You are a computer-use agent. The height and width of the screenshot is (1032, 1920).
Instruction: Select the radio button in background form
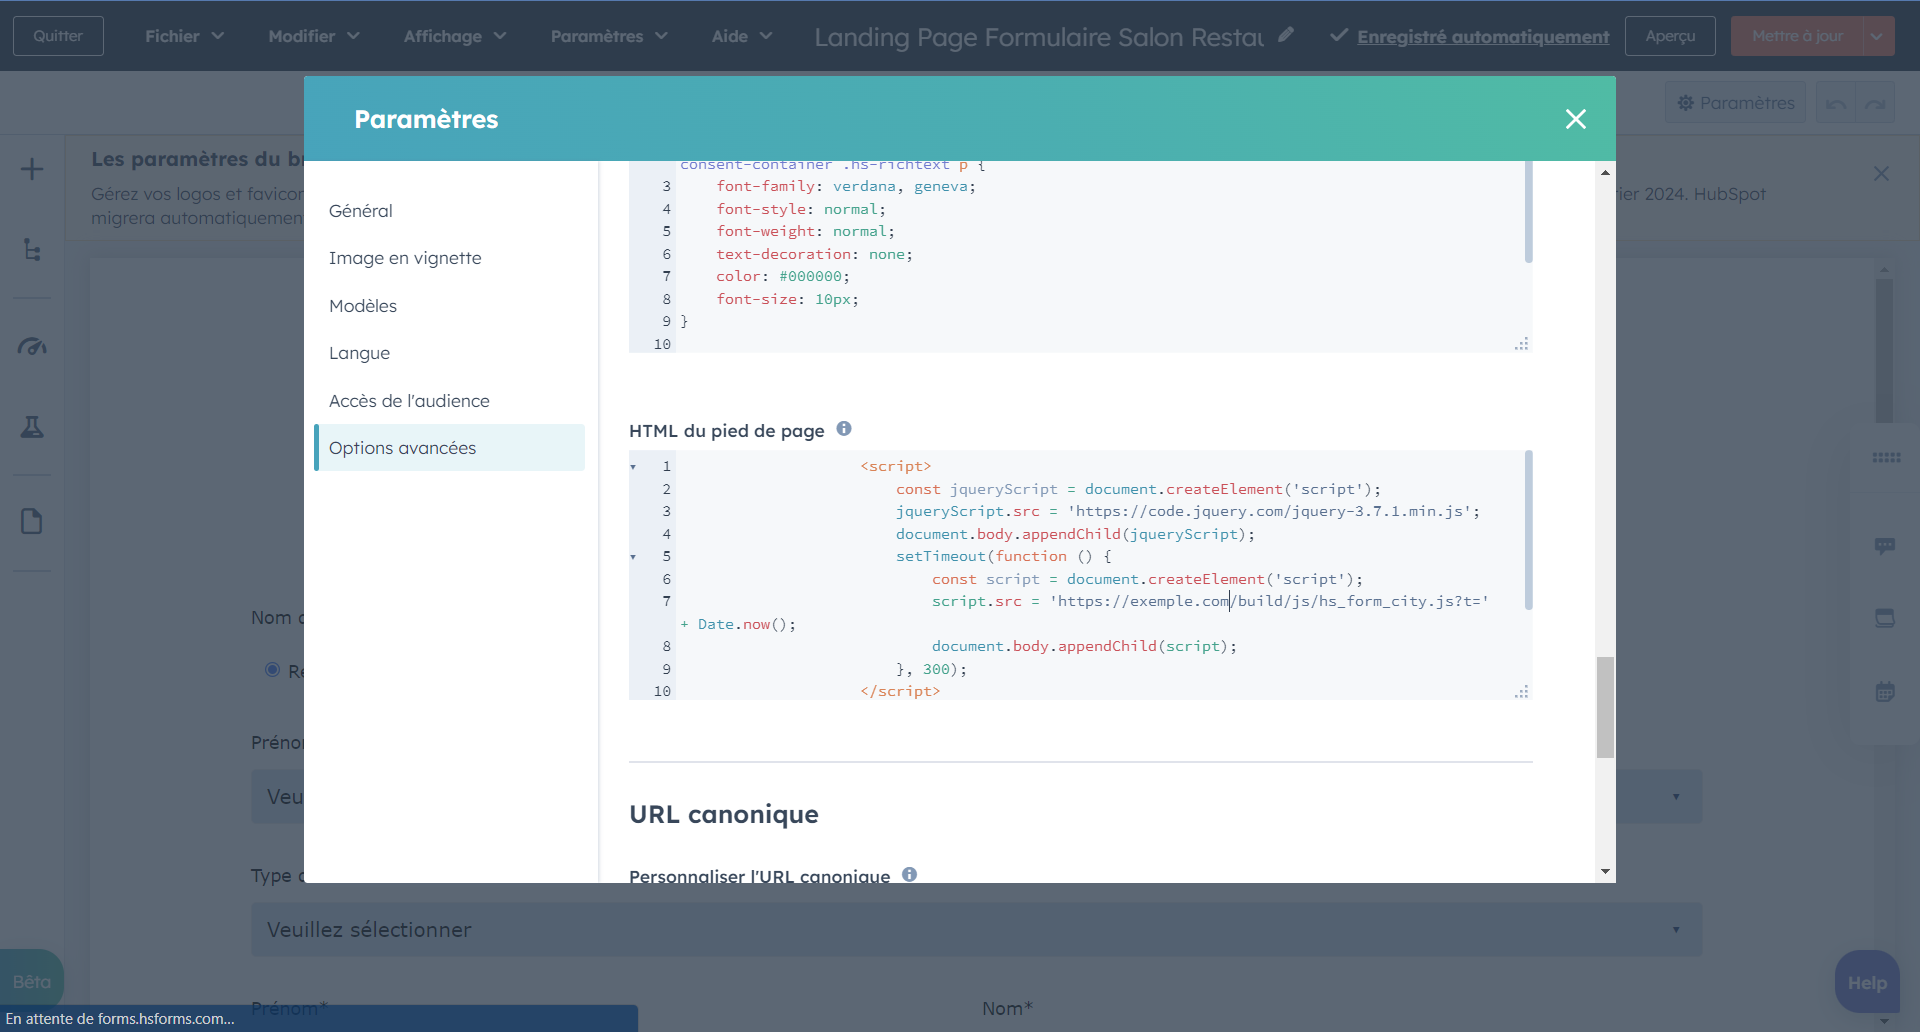272,670
